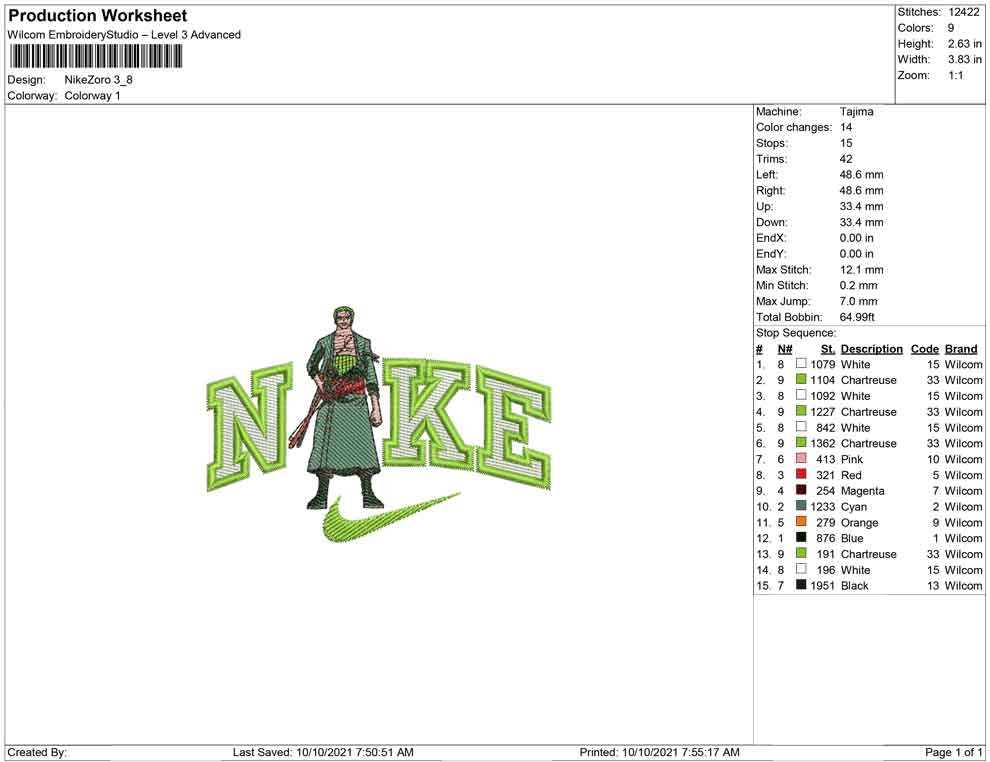Click the Max Jump value 7.0 mm

(x=858, y=301)
